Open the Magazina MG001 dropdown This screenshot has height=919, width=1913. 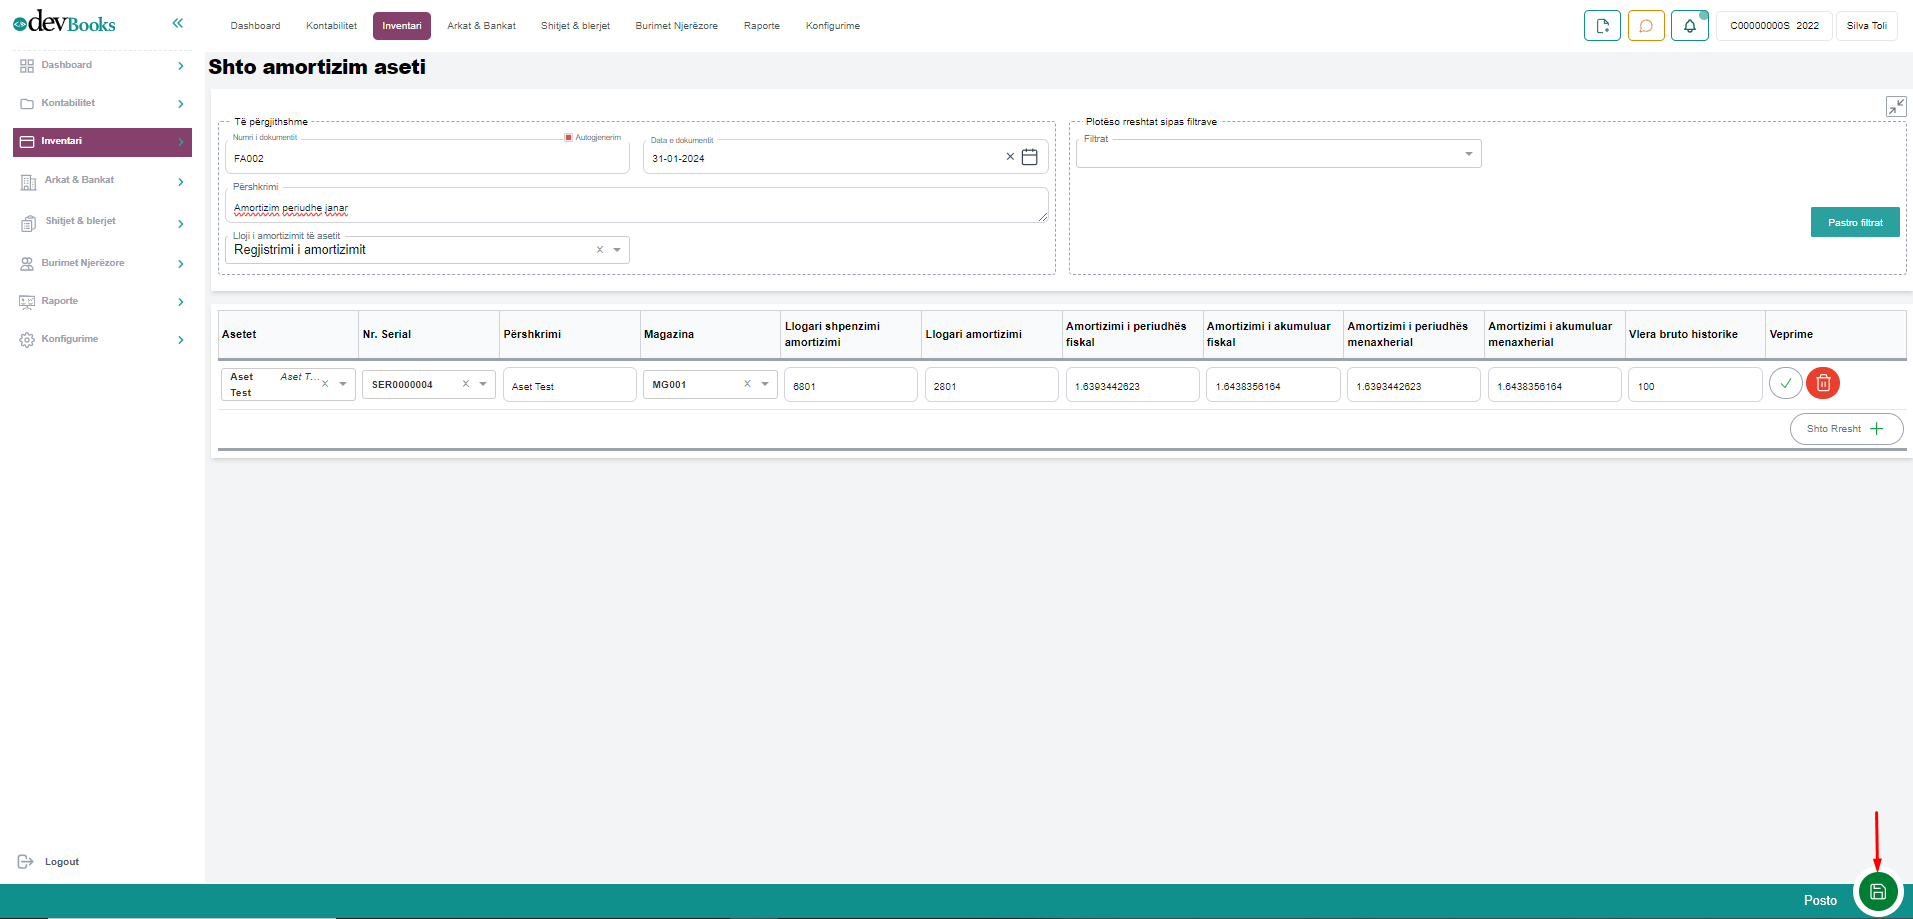pyautogui.click(x=765, y=384)
